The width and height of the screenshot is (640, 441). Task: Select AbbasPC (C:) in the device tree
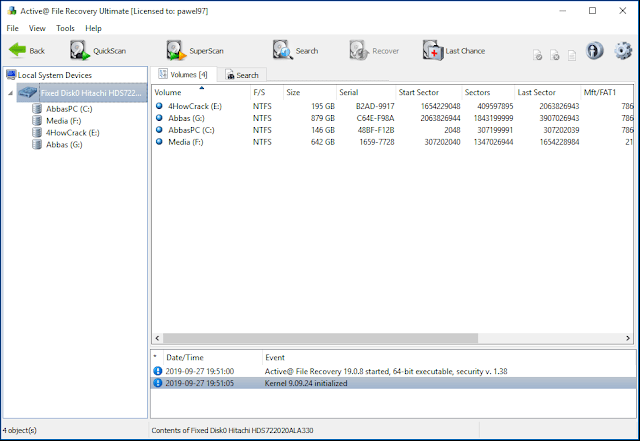(69, 109)
